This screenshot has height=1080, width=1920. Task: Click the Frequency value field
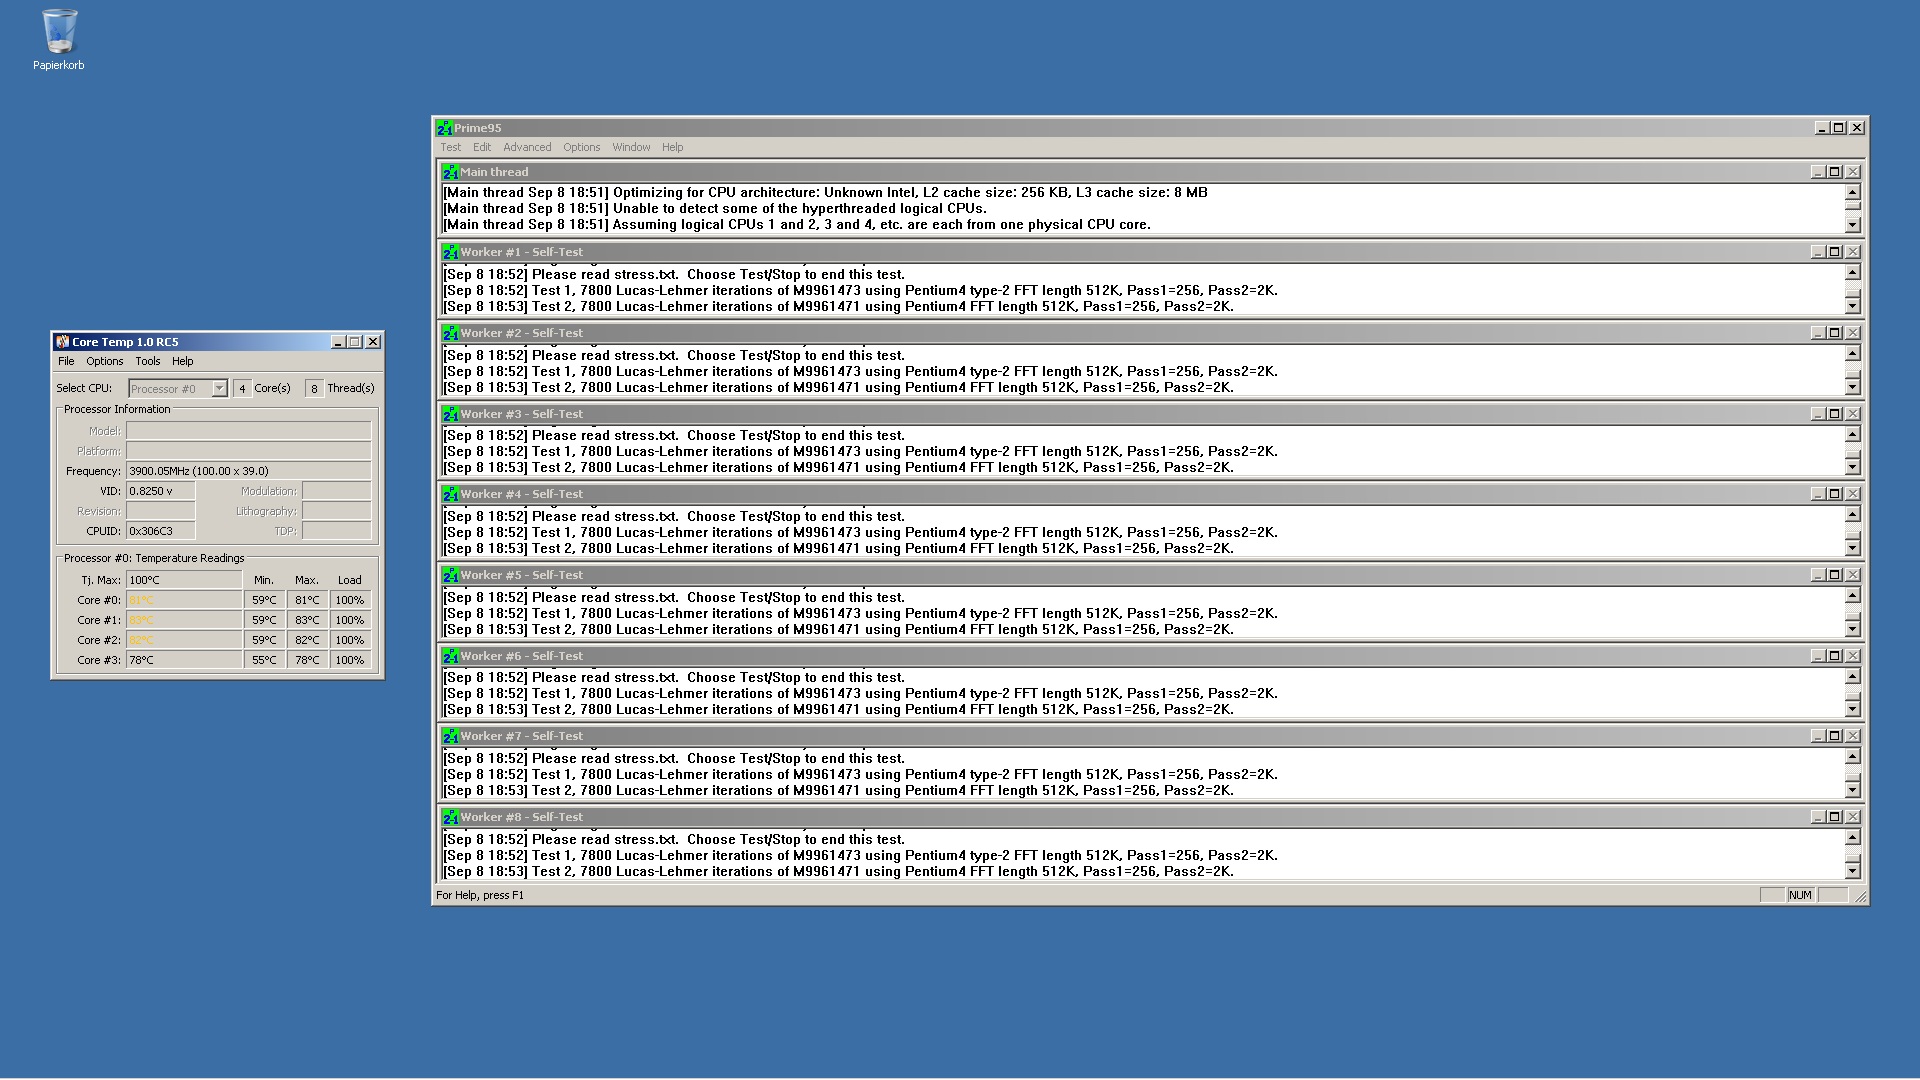pos(248,471)
